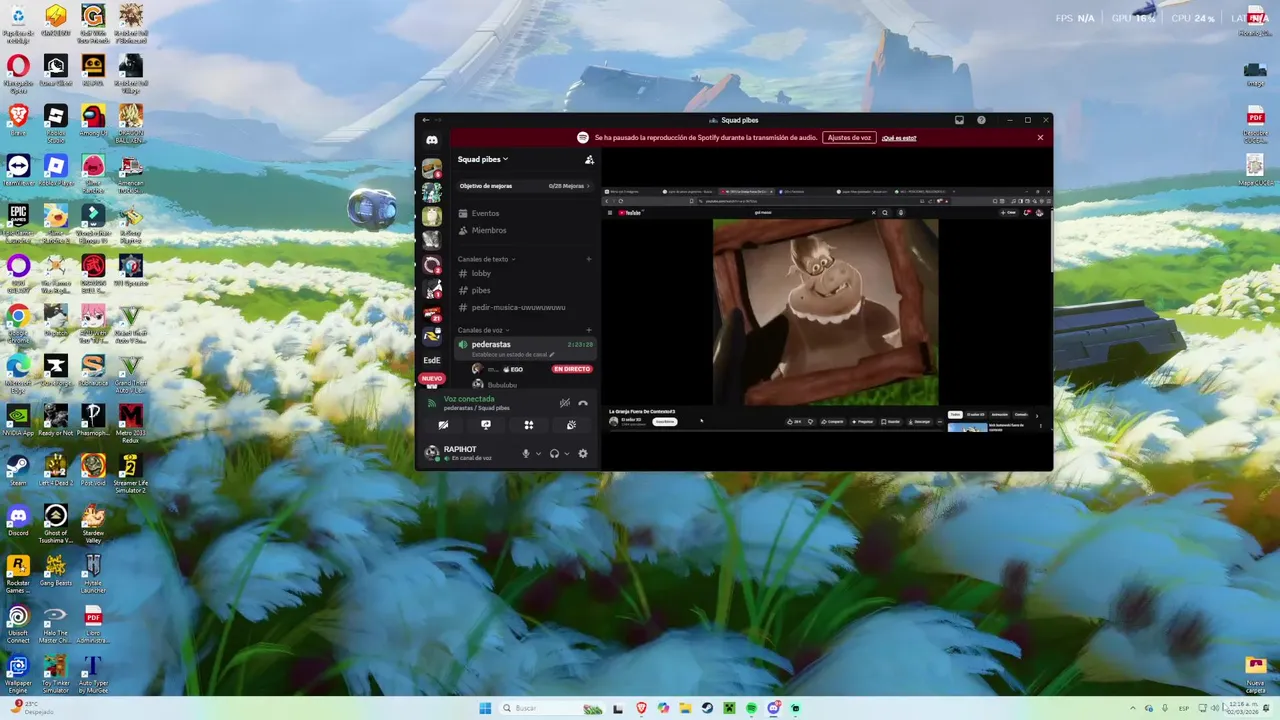Click the Buscar taskbar search box
Screen dimensions: 1280x720
(x=552, y=708)
